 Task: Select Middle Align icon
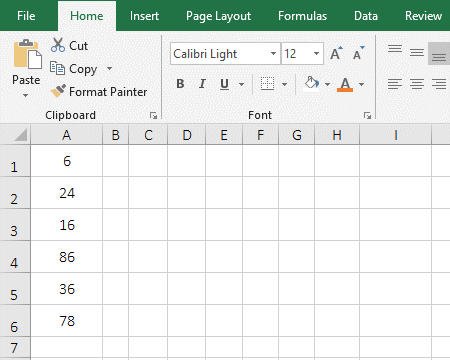[417, 53]
